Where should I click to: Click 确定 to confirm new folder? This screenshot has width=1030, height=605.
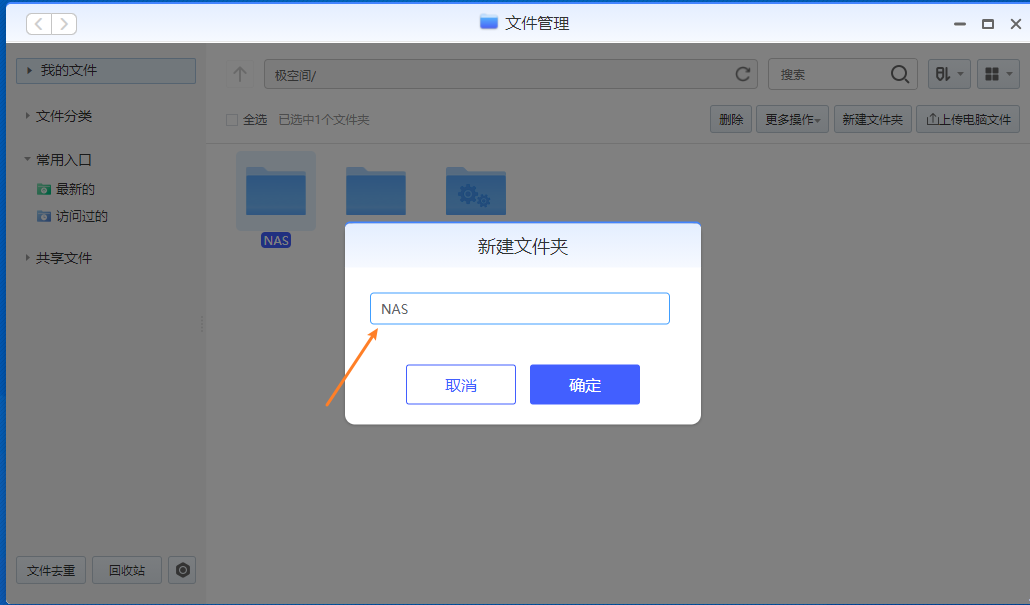585,385
